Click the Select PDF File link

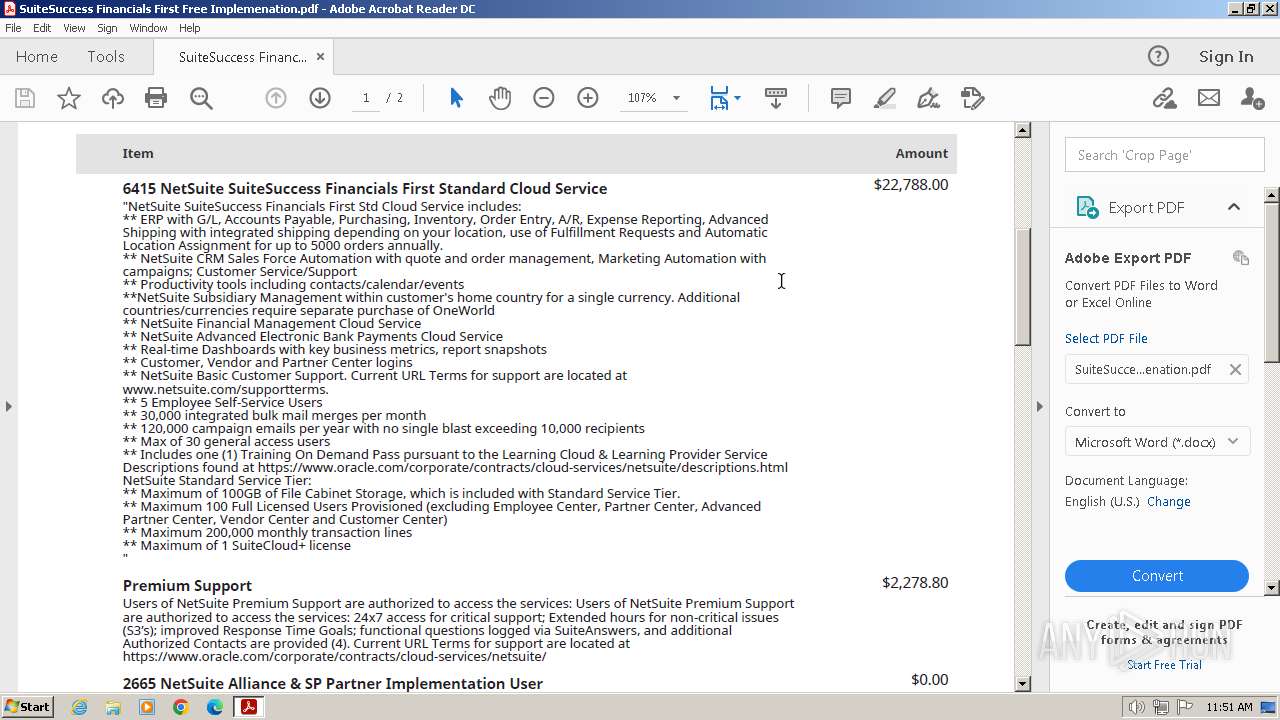1106,338
